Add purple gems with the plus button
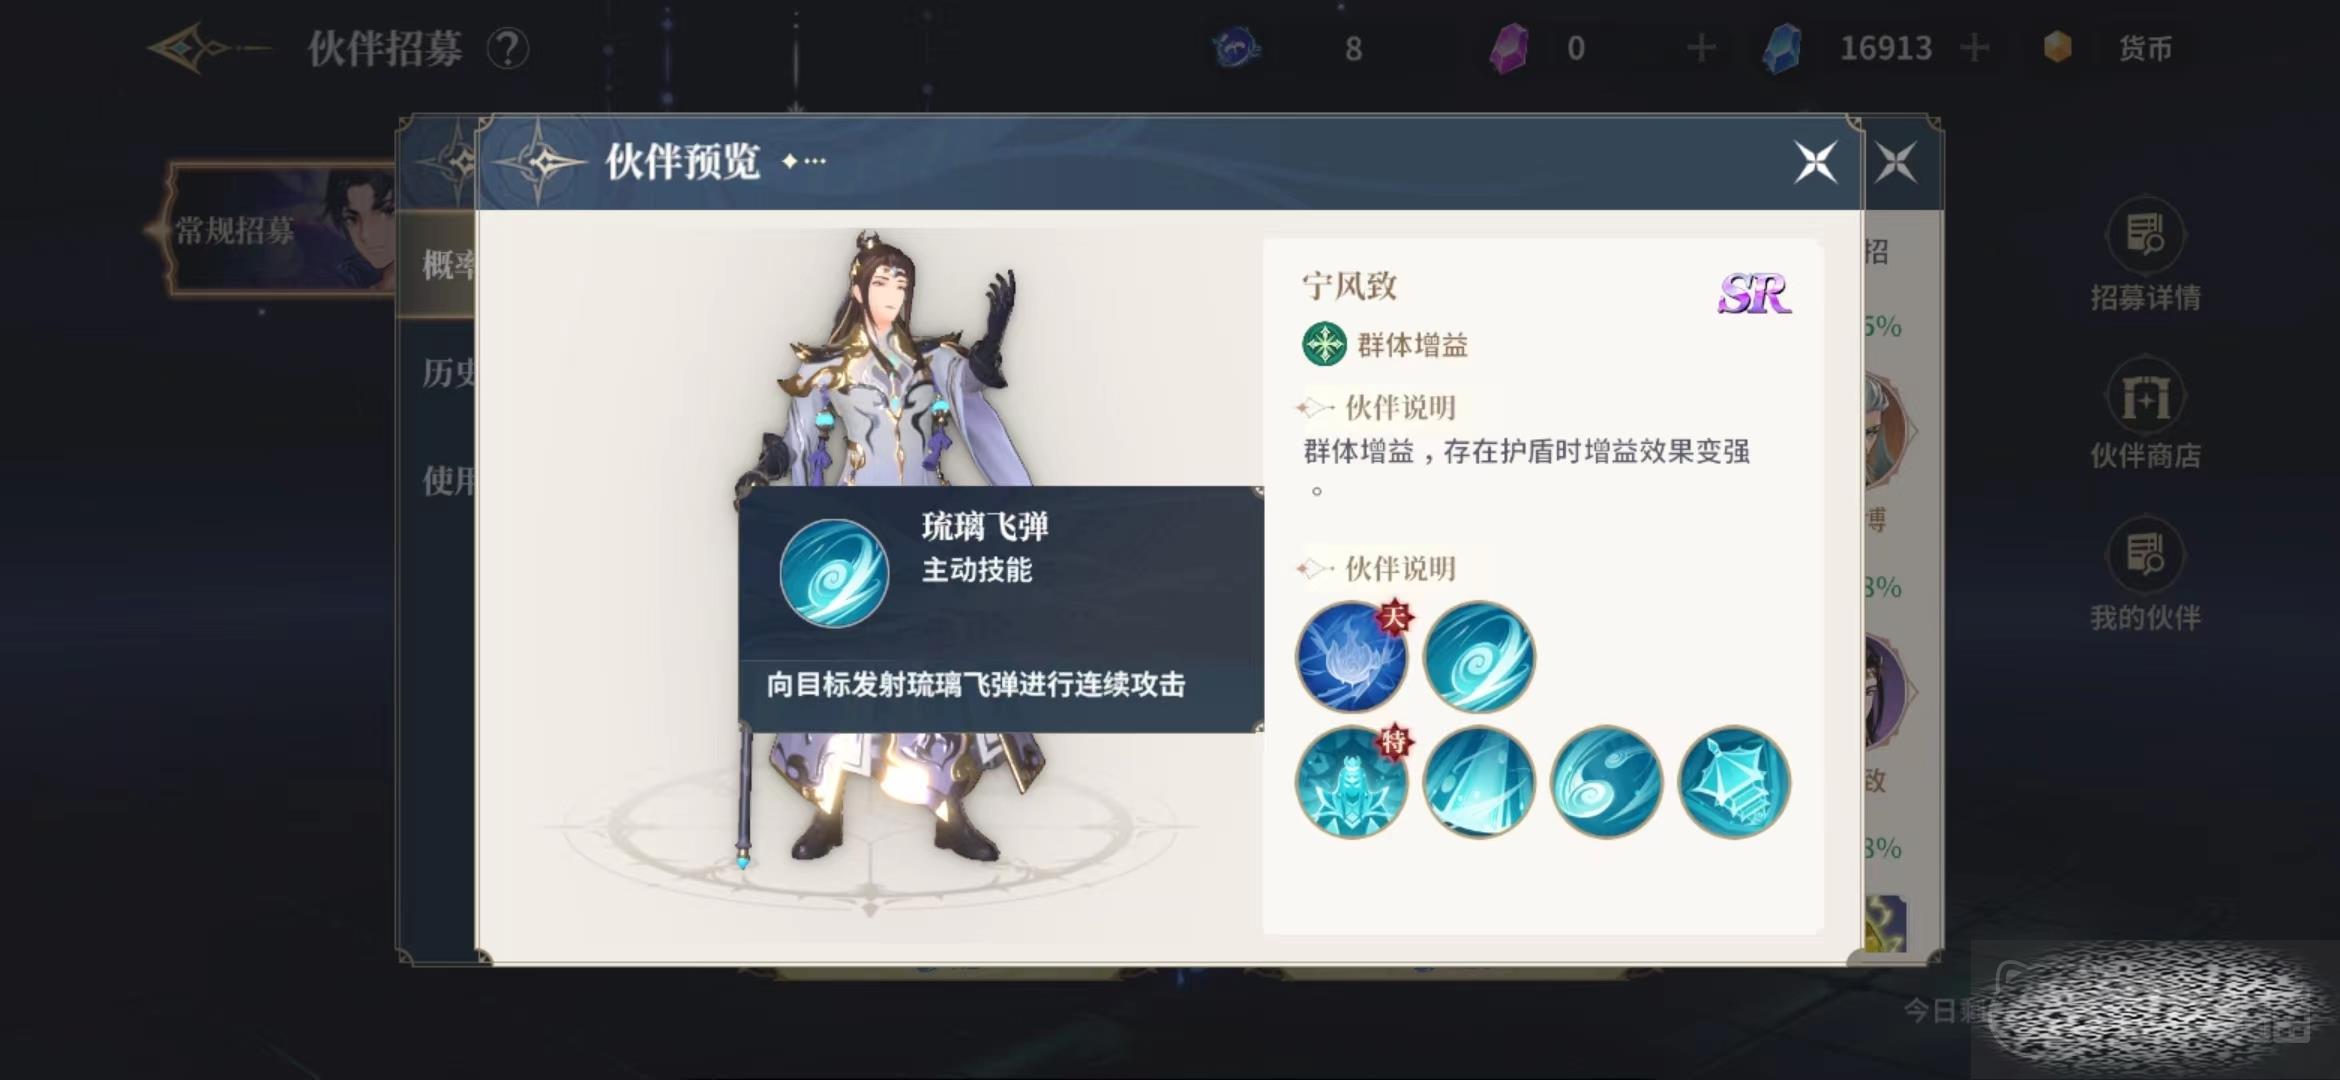This screenshot has width=2340, height=1080. click(x=1700, y=47)
